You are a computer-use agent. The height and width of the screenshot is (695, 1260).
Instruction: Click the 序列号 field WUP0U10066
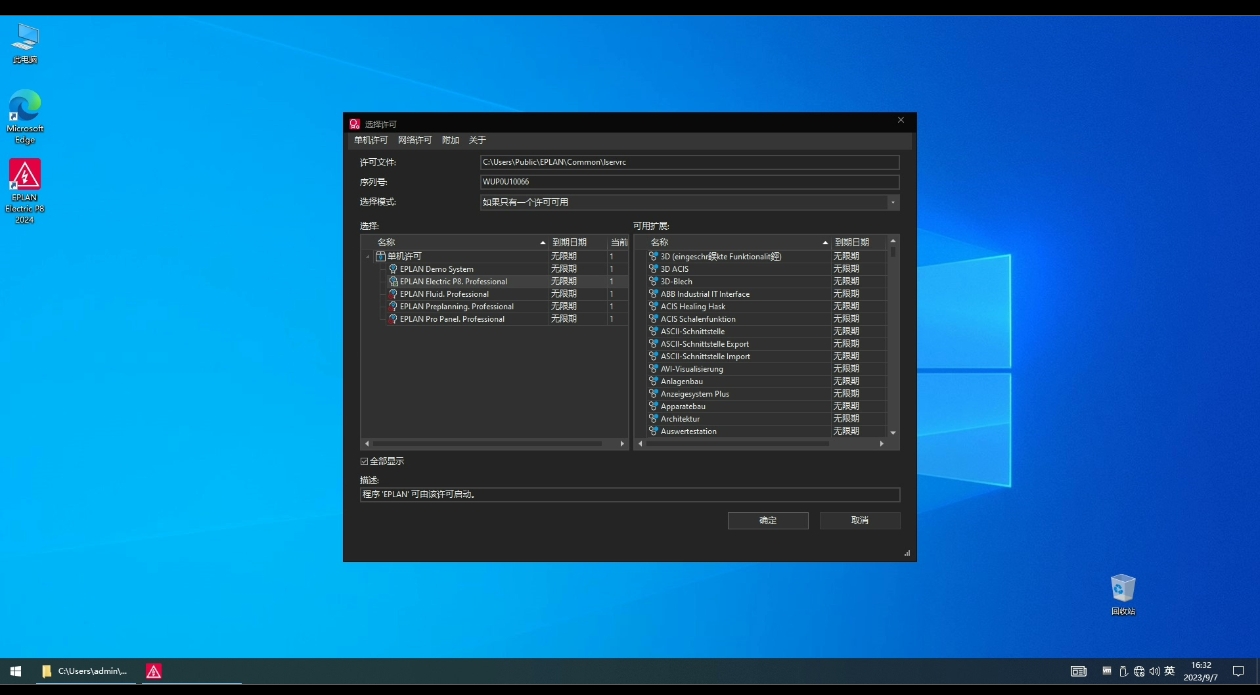(x=690, y=182)
